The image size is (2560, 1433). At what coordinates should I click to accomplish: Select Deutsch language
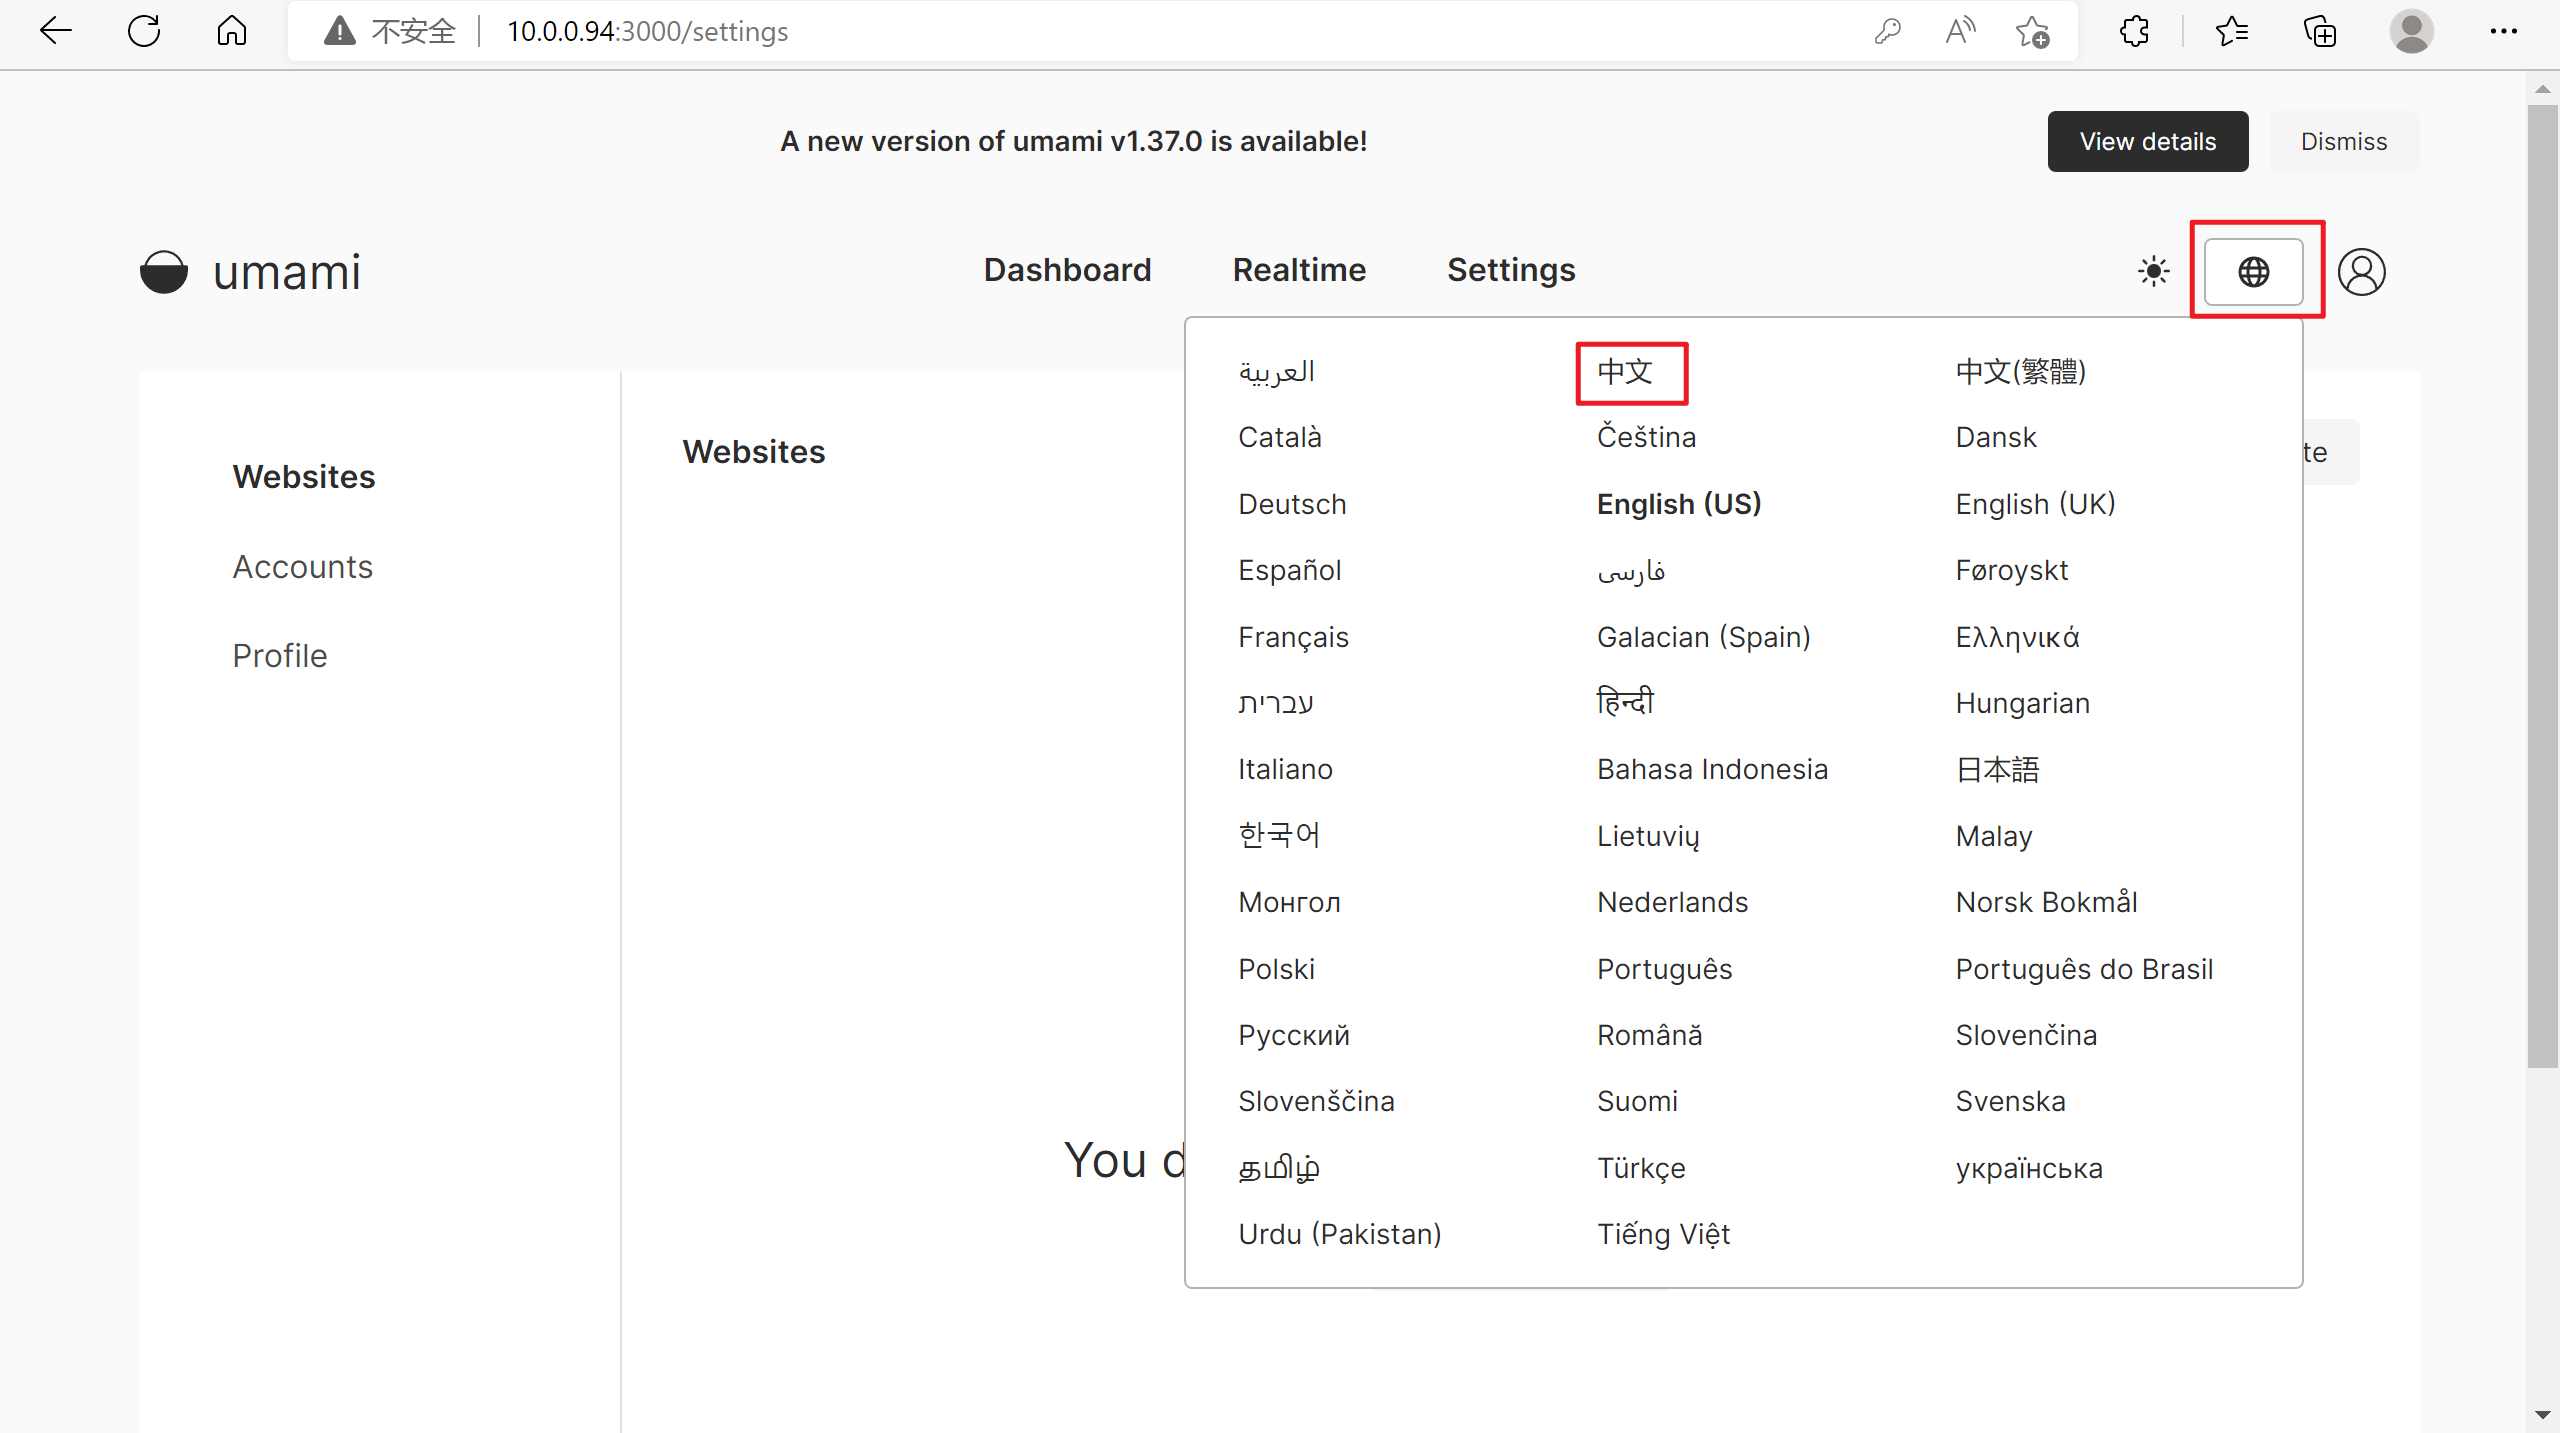1292,504
